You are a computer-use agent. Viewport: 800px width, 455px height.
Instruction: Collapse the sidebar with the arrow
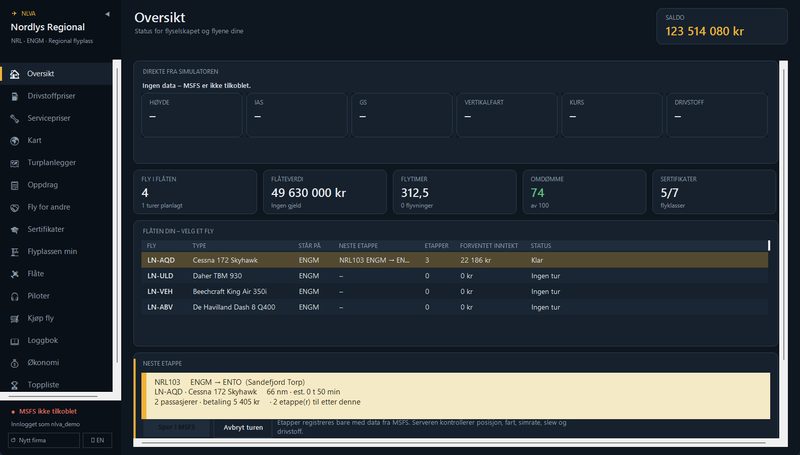tap(107, 14)
